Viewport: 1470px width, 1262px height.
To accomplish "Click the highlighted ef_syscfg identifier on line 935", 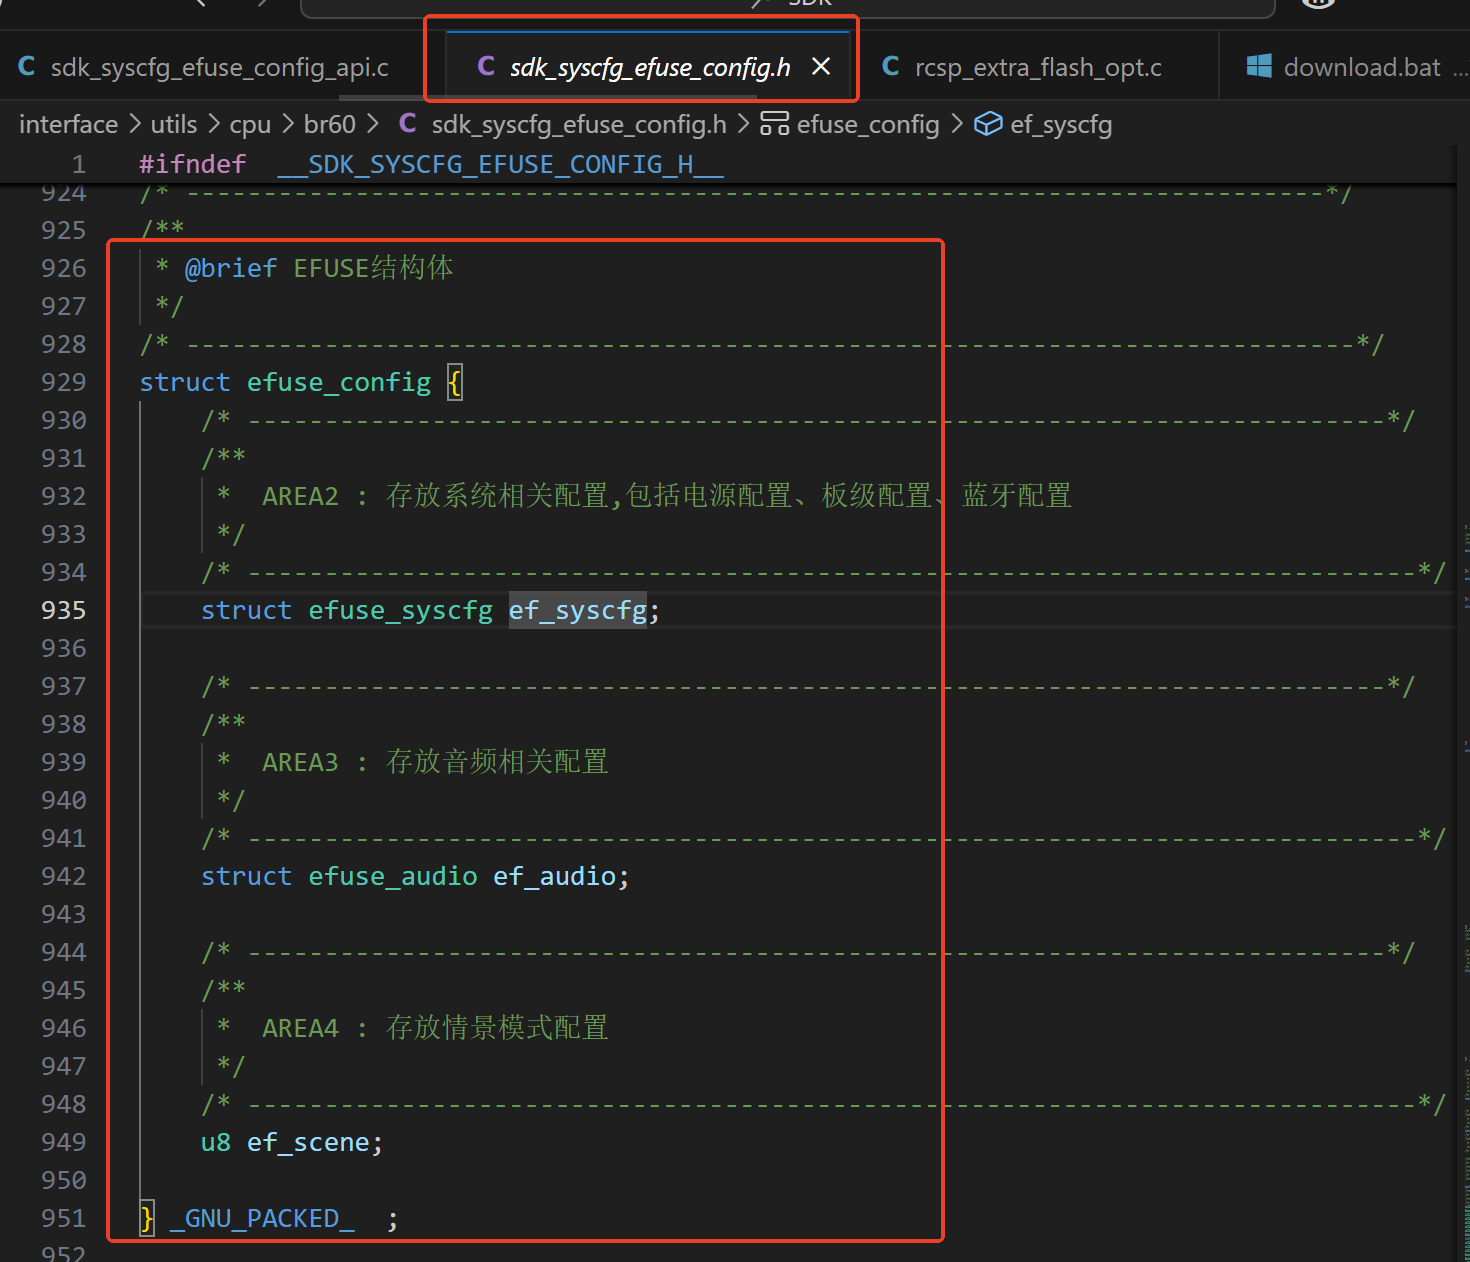I will (x=578, y=610).
